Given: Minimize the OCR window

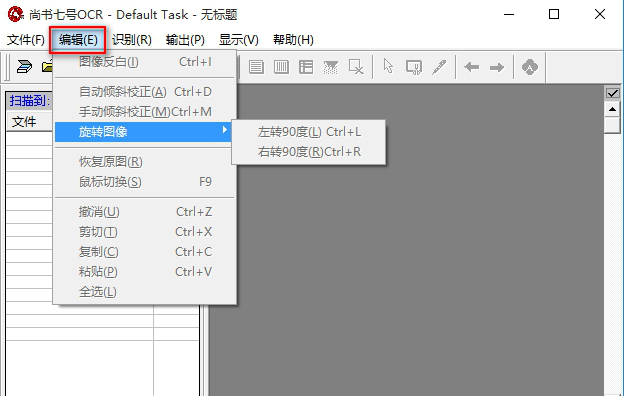Looking at the screenshot, I should pyautogui.click(x=509, y=14).
